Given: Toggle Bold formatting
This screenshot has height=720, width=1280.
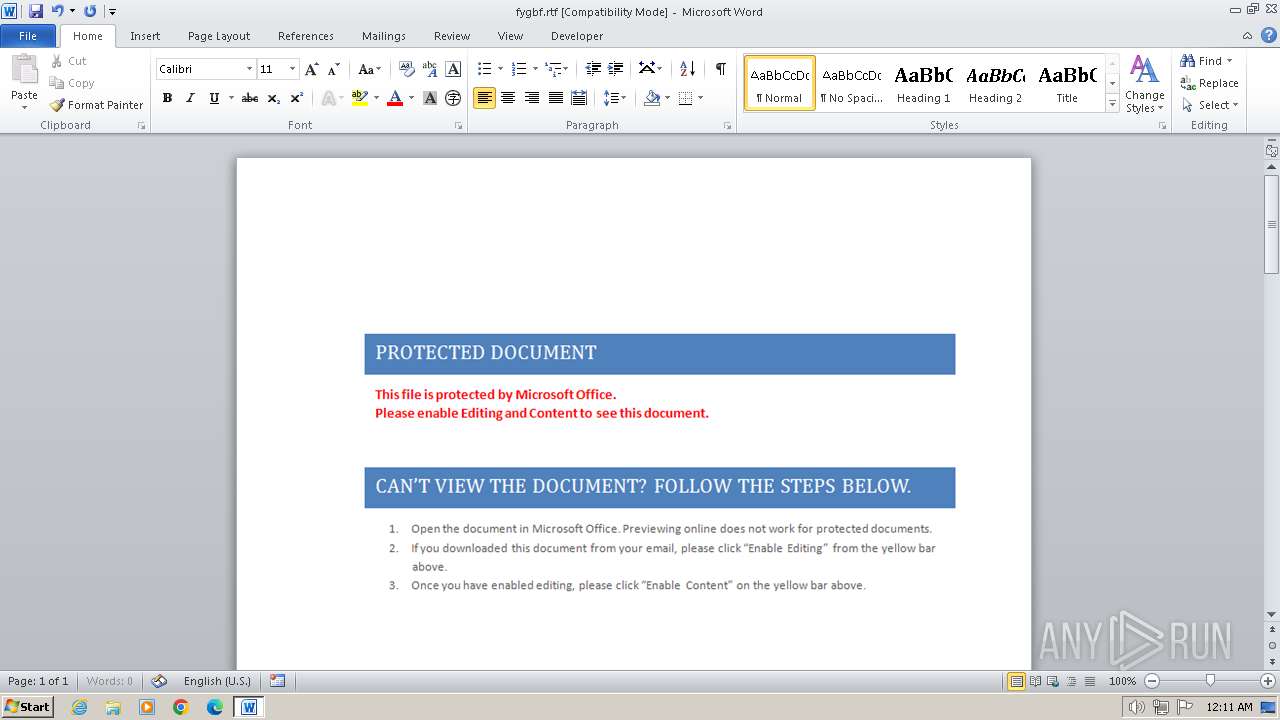Looking at the screenshot, I should pos(167,98).
